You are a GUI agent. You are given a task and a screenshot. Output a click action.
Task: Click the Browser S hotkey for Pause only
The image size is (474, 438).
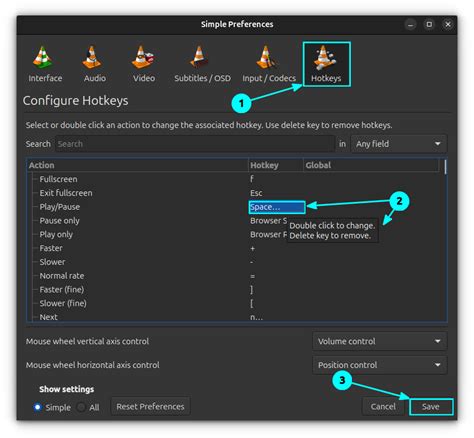click(x=268, y=221)
